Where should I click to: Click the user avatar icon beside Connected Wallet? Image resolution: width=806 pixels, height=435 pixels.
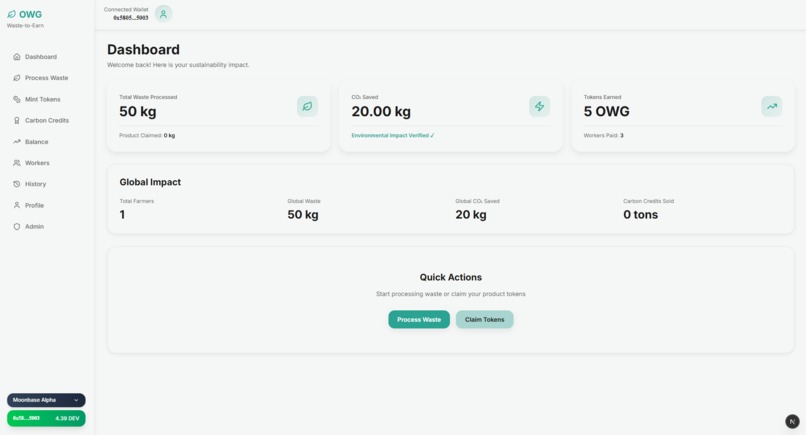pyautogui.click(x=163, y=14)
